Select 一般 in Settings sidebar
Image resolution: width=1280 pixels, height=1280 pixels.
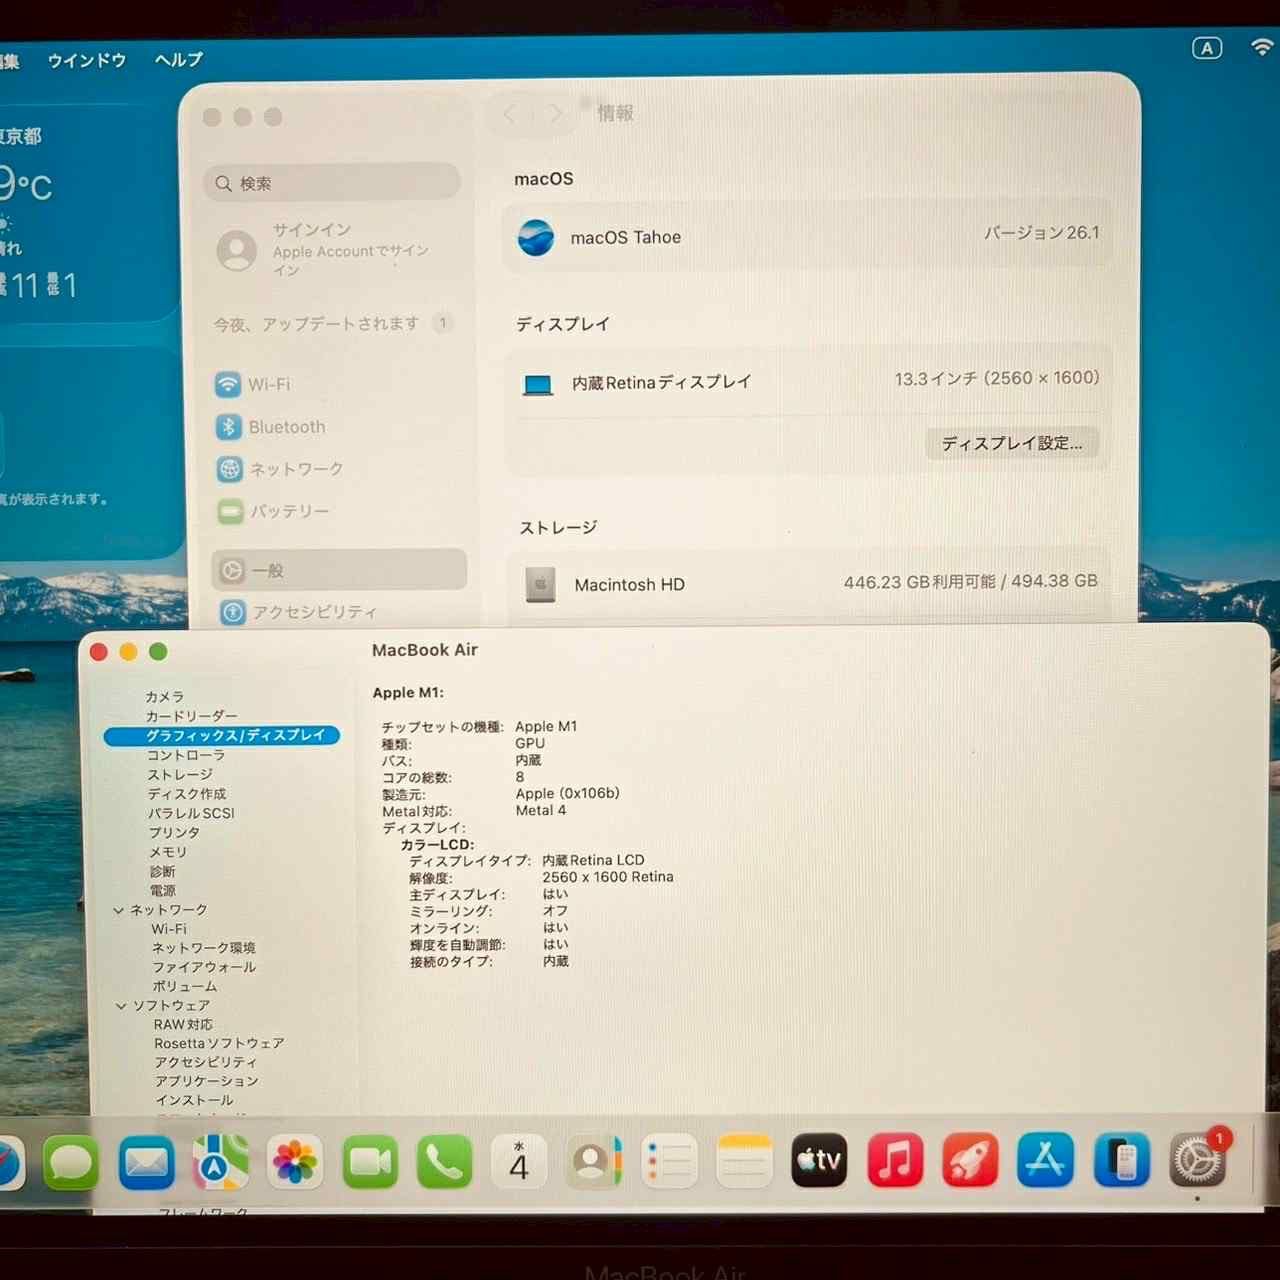click(339, 570)
